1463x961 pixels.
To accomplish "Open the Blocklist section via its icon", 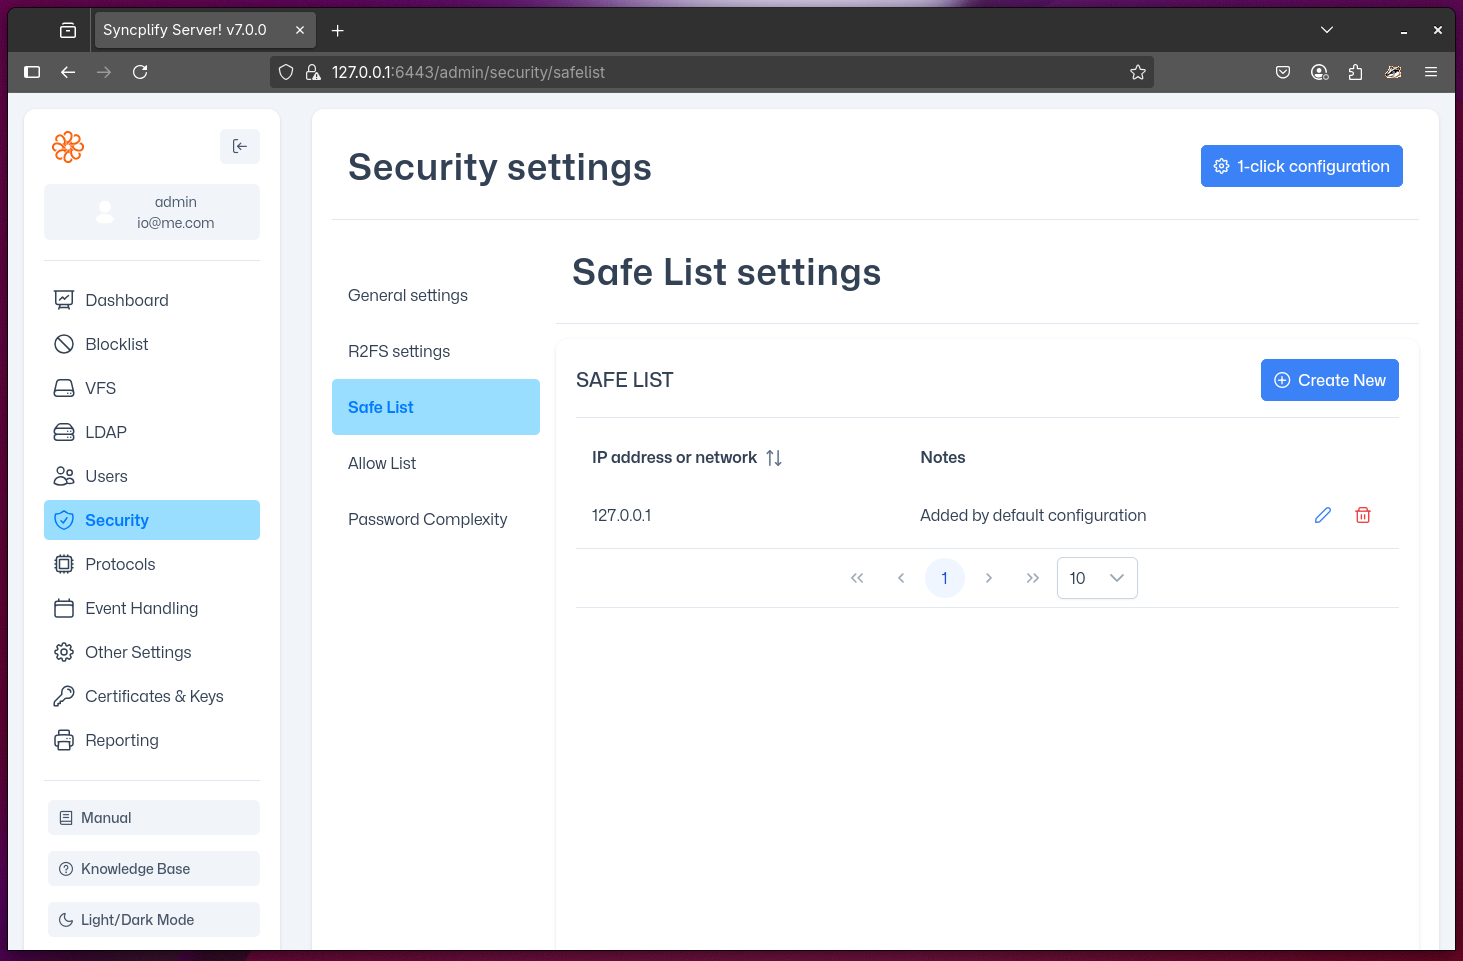I will [64, 344].
